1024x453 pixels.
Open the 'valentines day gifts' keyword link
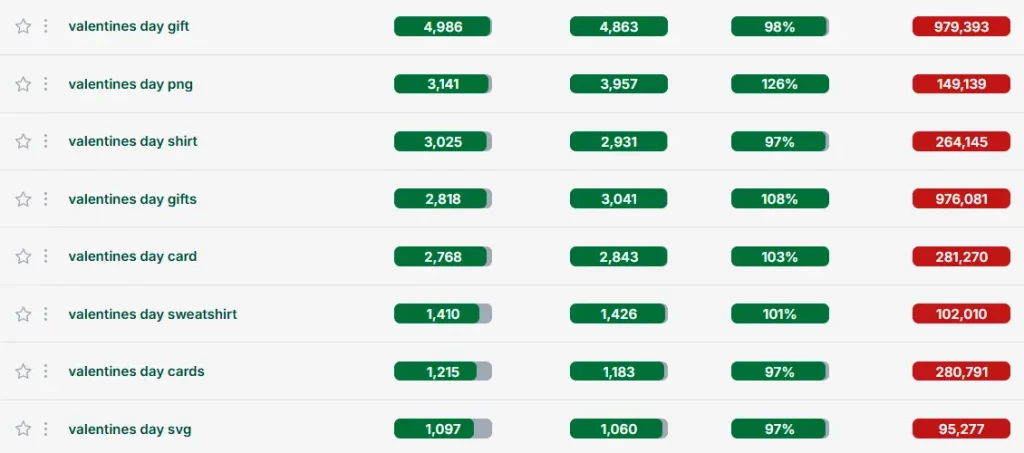click(132, 199)
